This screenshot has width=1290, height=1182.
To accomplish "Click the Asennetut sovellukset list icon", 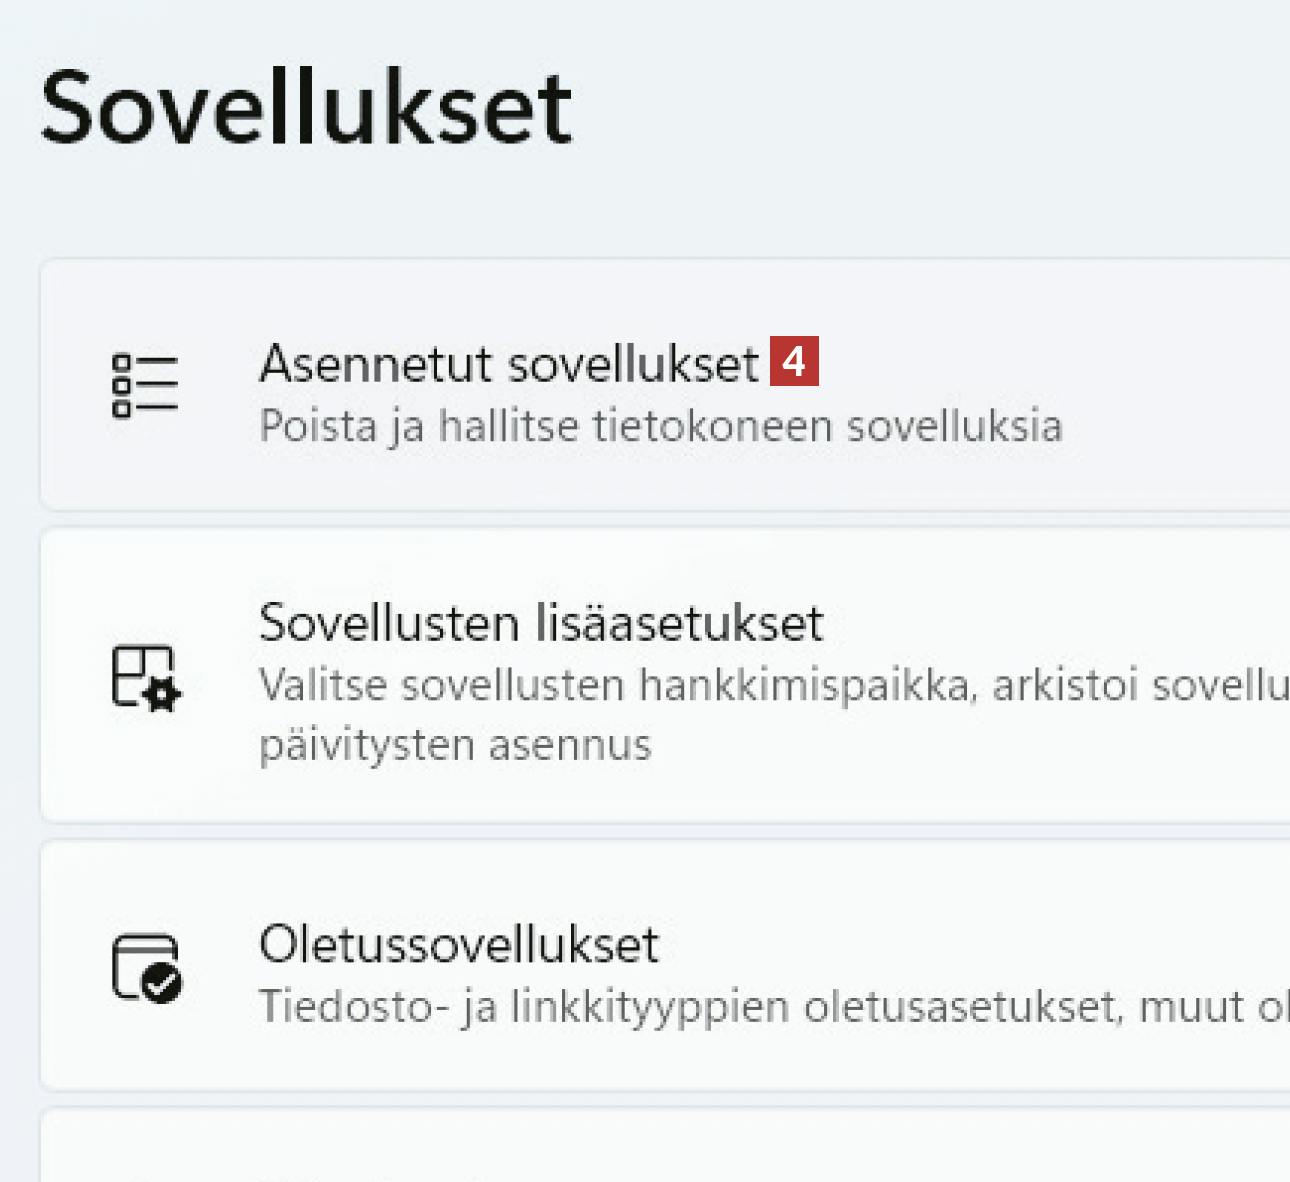I will [145, 385].
